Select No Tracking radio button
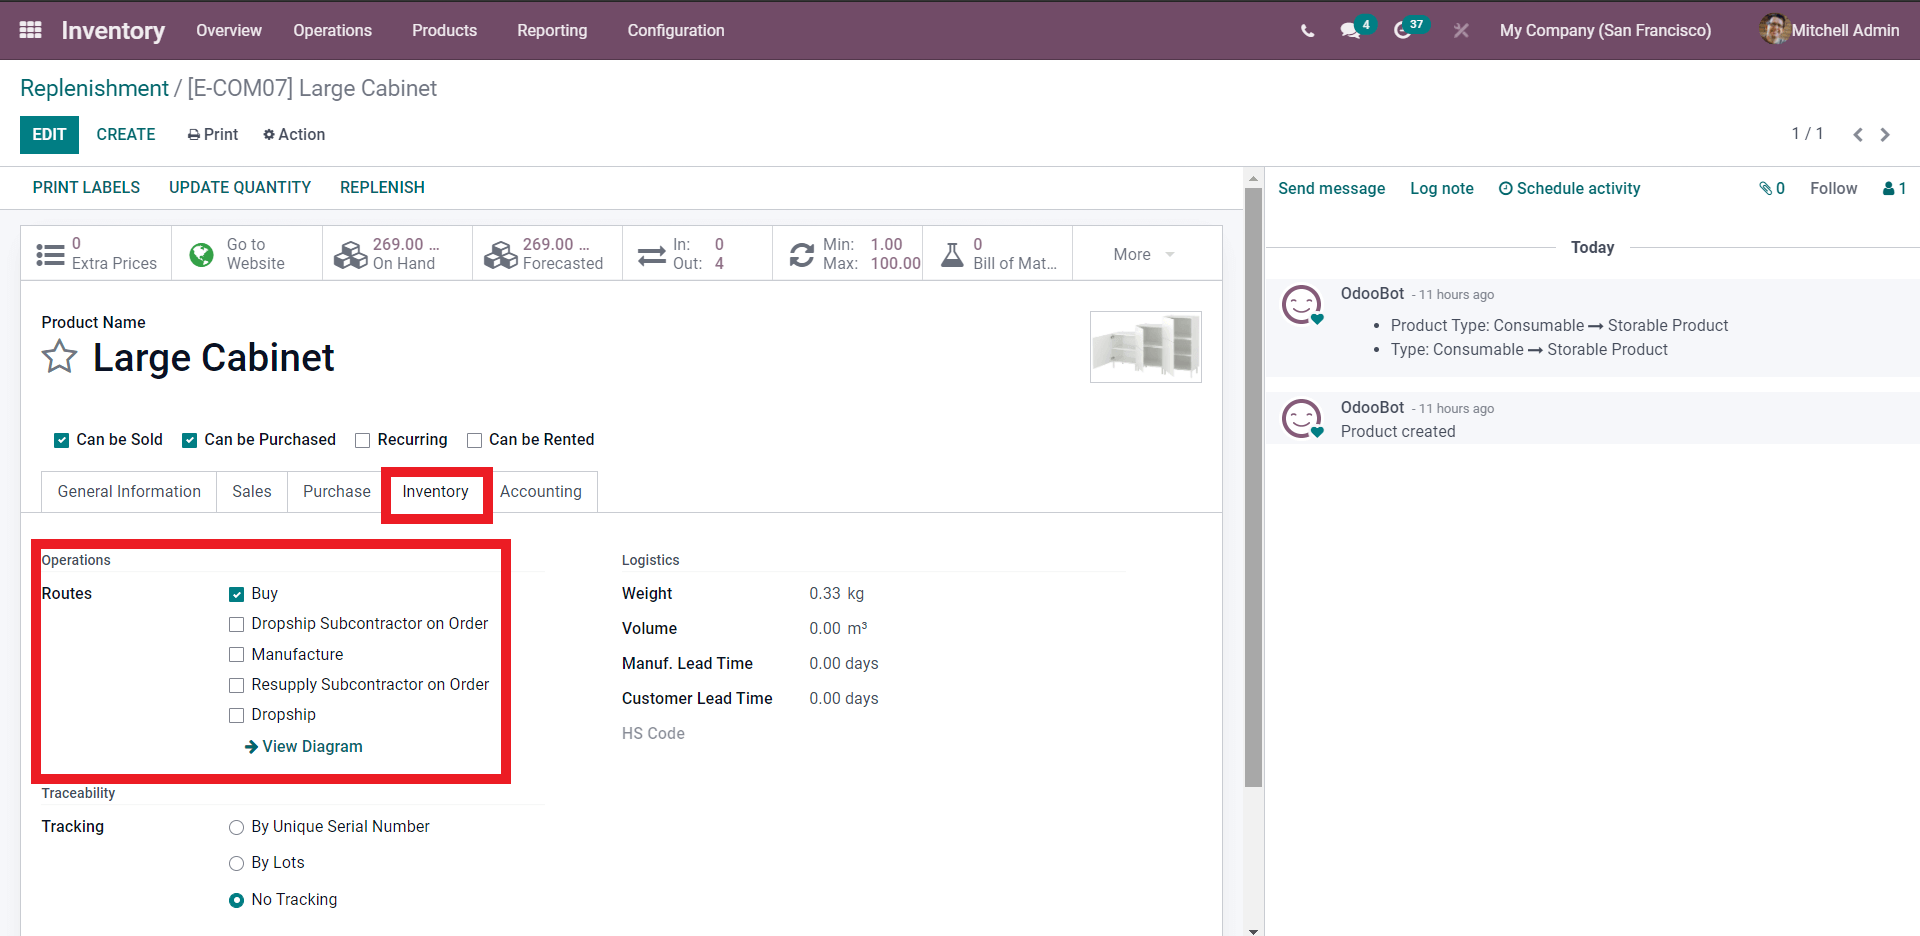The height and width of the screenshot is (936, 1920). 237,900
